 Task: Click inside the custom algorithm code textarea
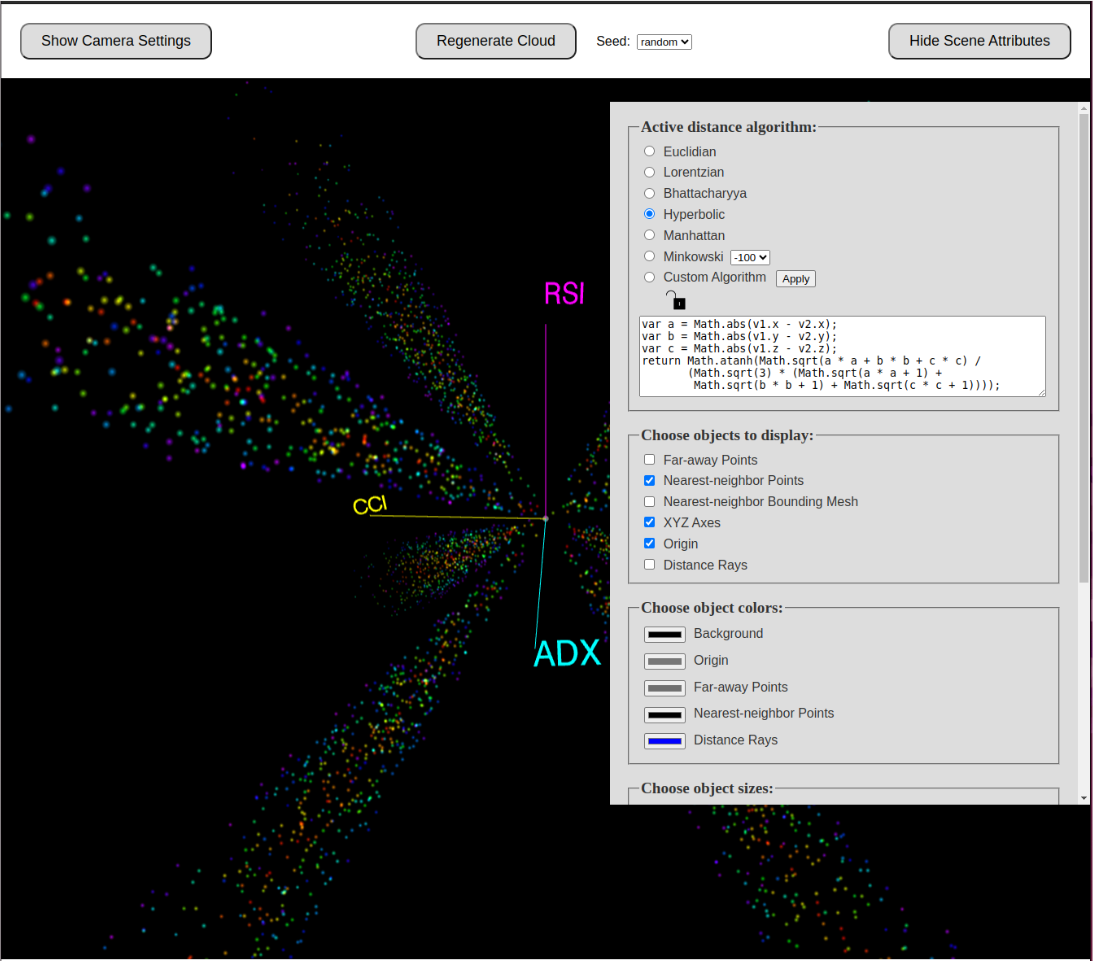(x=842, y=356)
